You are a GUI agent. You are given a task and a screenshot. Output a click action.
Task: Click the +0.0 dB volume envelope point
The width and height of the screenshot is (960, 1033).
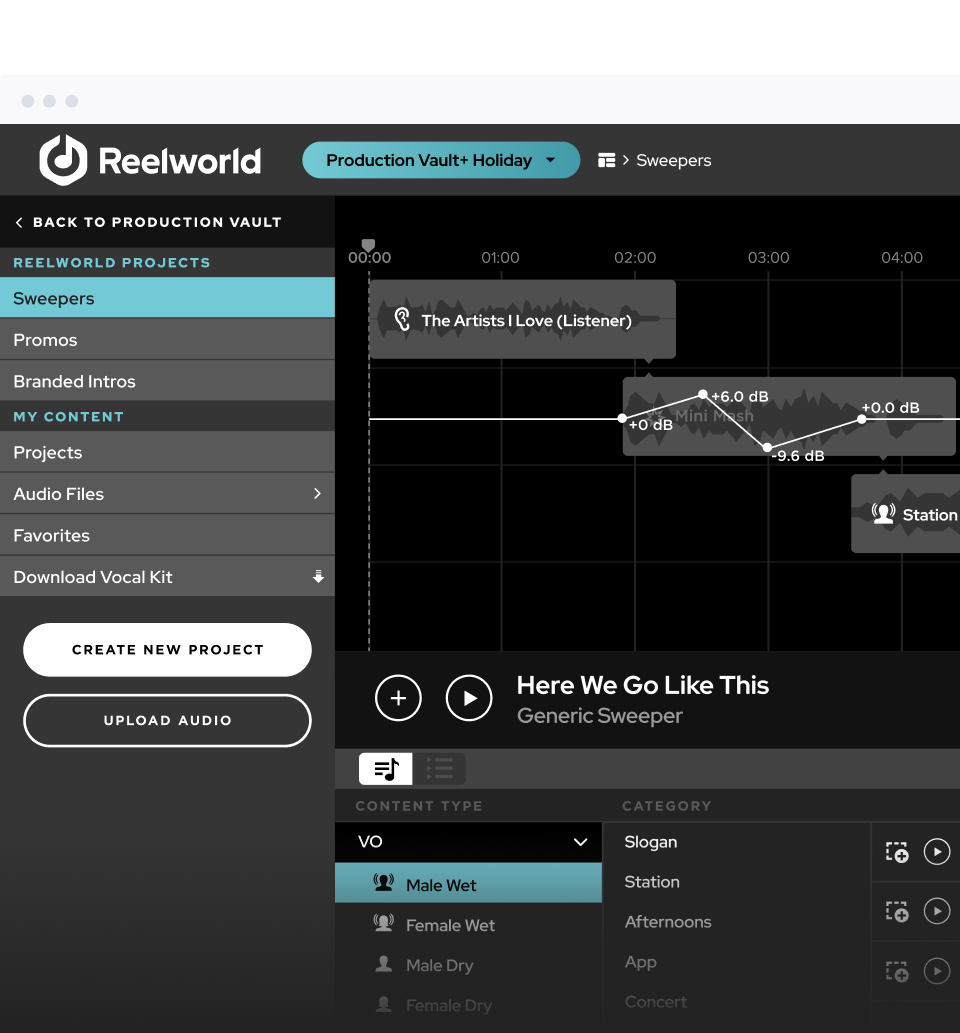click(x=862, y=419)
